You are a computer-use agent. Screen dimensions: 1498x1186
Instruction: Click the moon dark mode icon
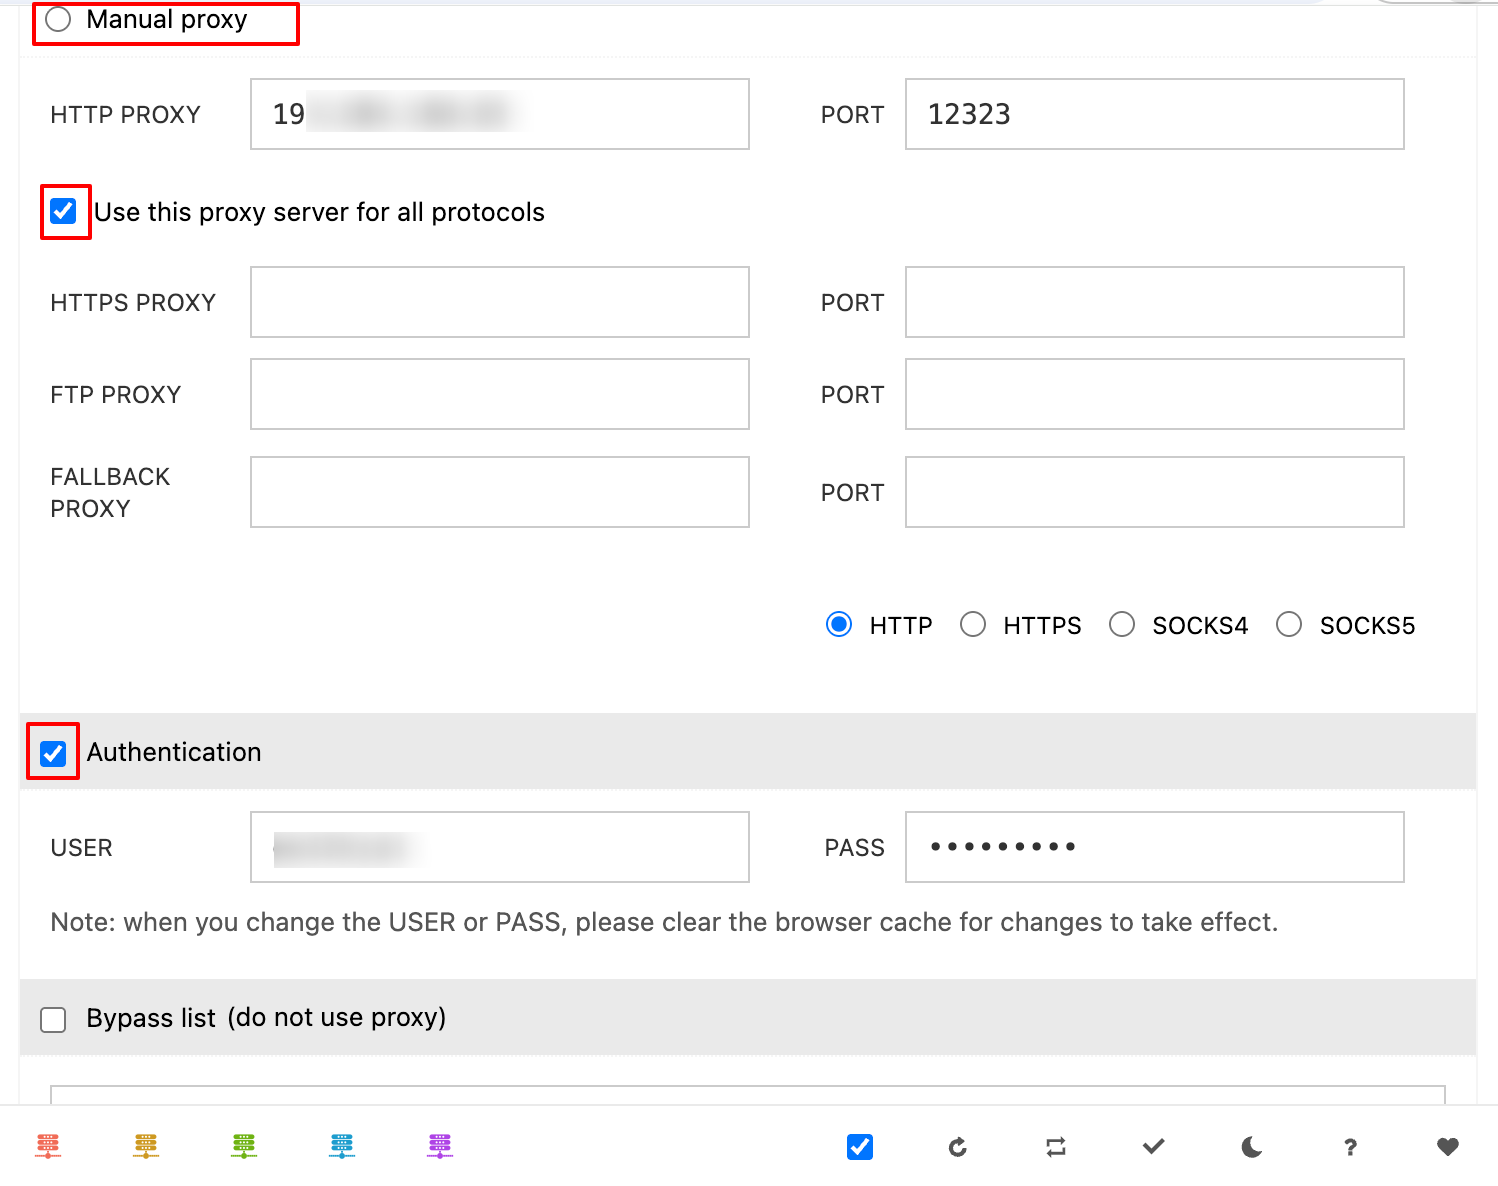1251,1147
